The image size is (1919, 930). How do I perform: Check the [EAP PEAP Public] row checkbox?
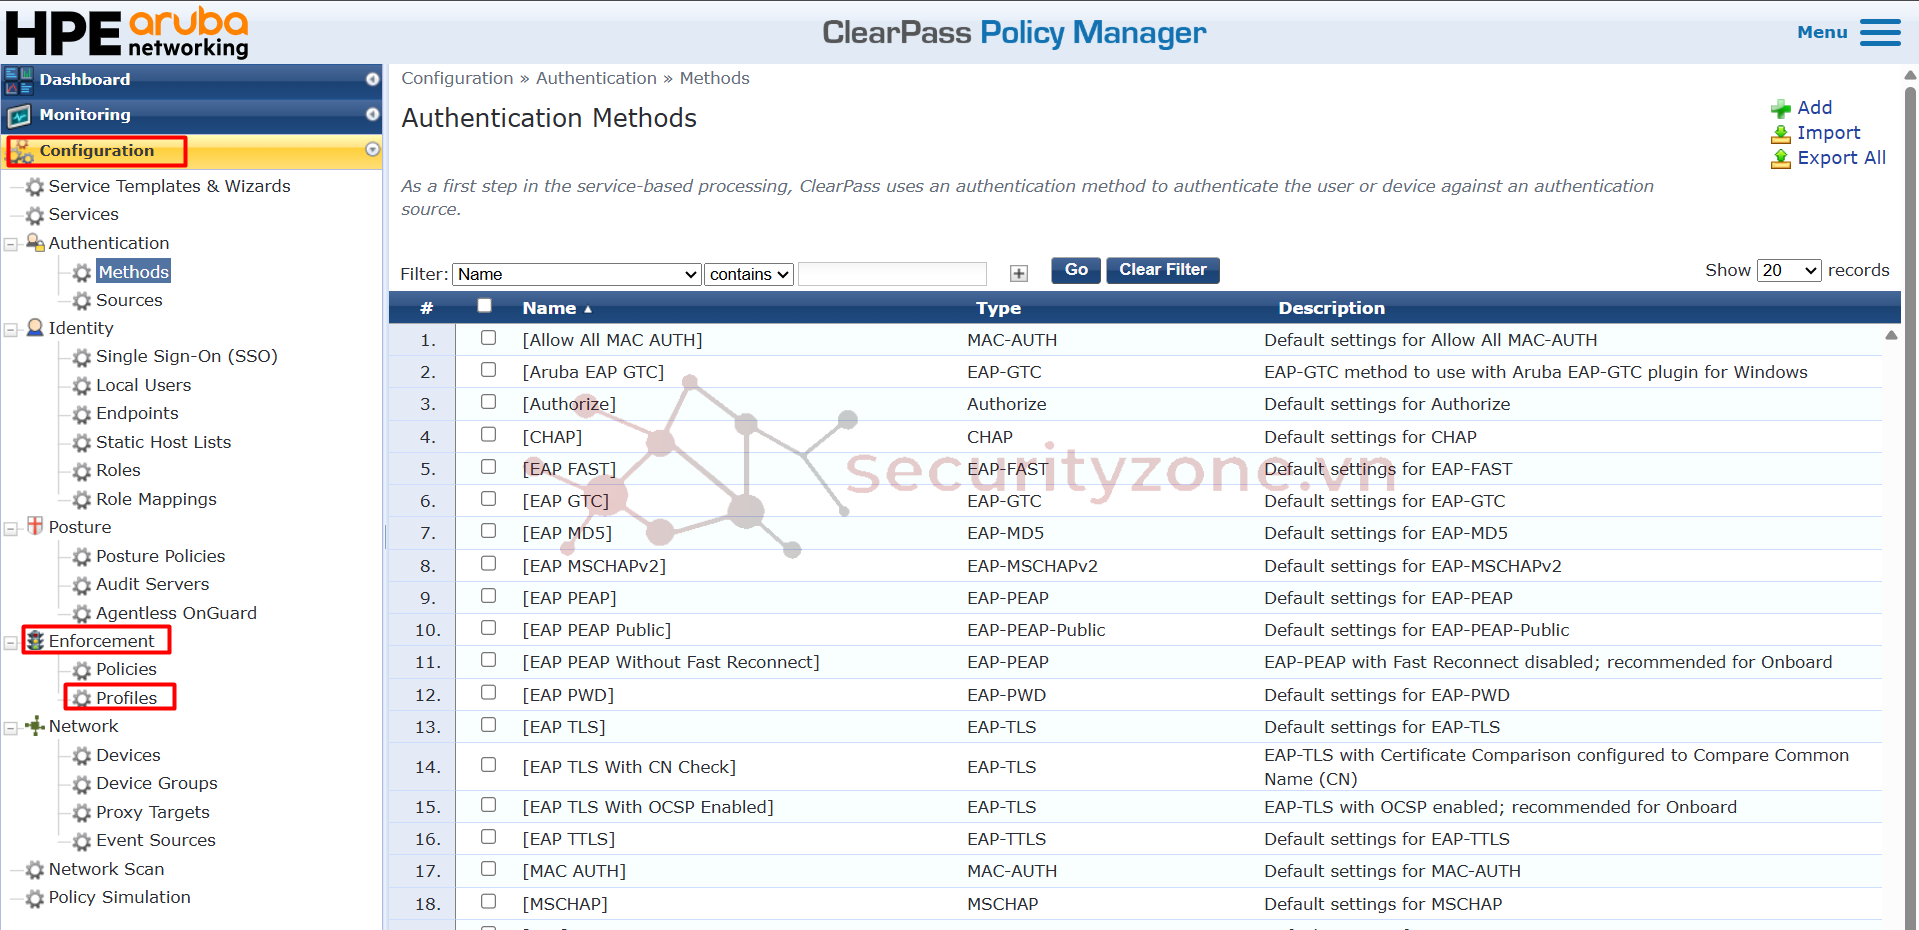click(x=488, y=628)
